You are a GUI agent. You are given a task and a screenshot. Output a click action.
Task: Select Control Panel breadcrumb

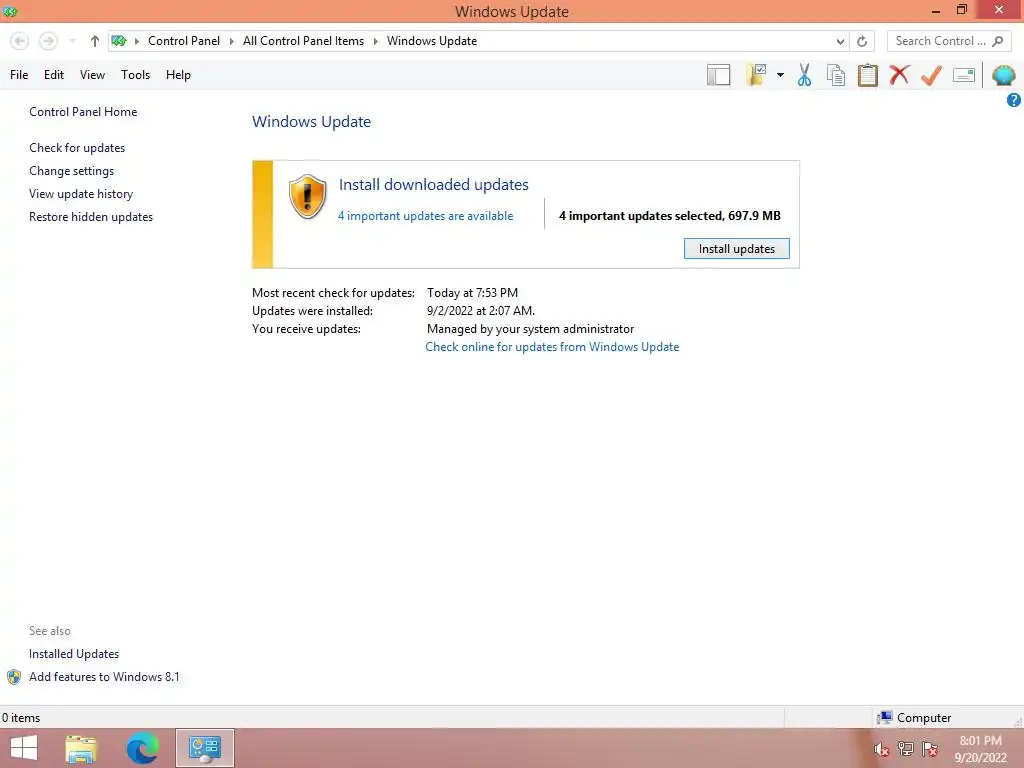184,40
